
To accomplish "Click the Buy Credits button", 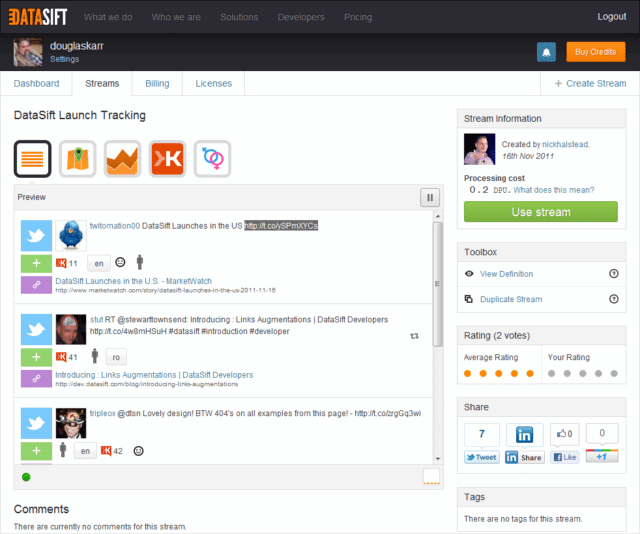I will click(596, 52).
